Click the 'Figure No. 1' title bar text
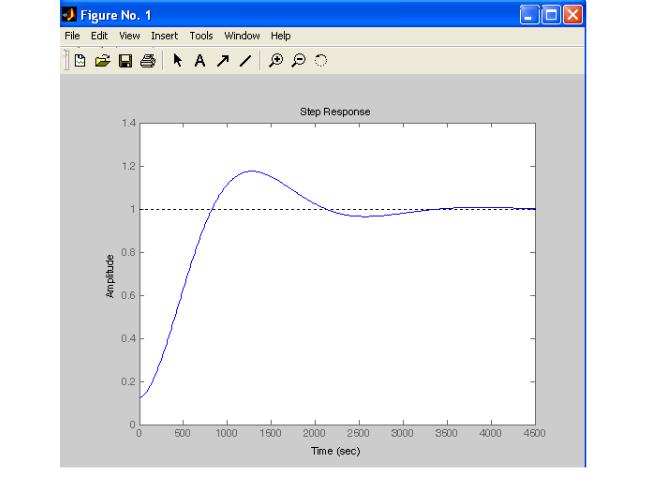Screen dimensions: 646x489 pyautogui.click(x=116, y=15)
